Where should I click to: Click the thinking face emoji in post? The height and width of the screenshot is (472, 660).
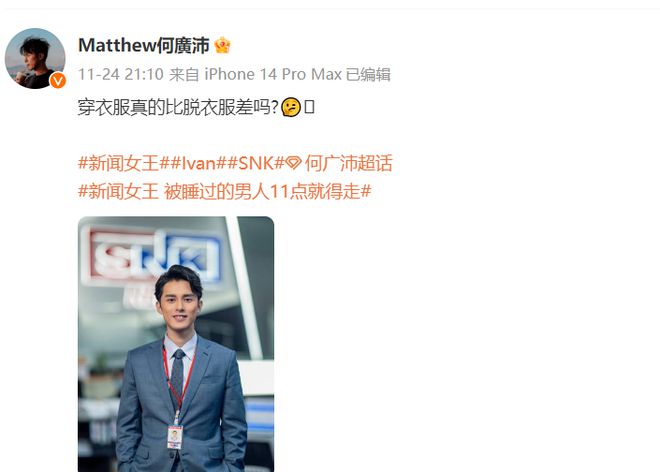[291, 107]
